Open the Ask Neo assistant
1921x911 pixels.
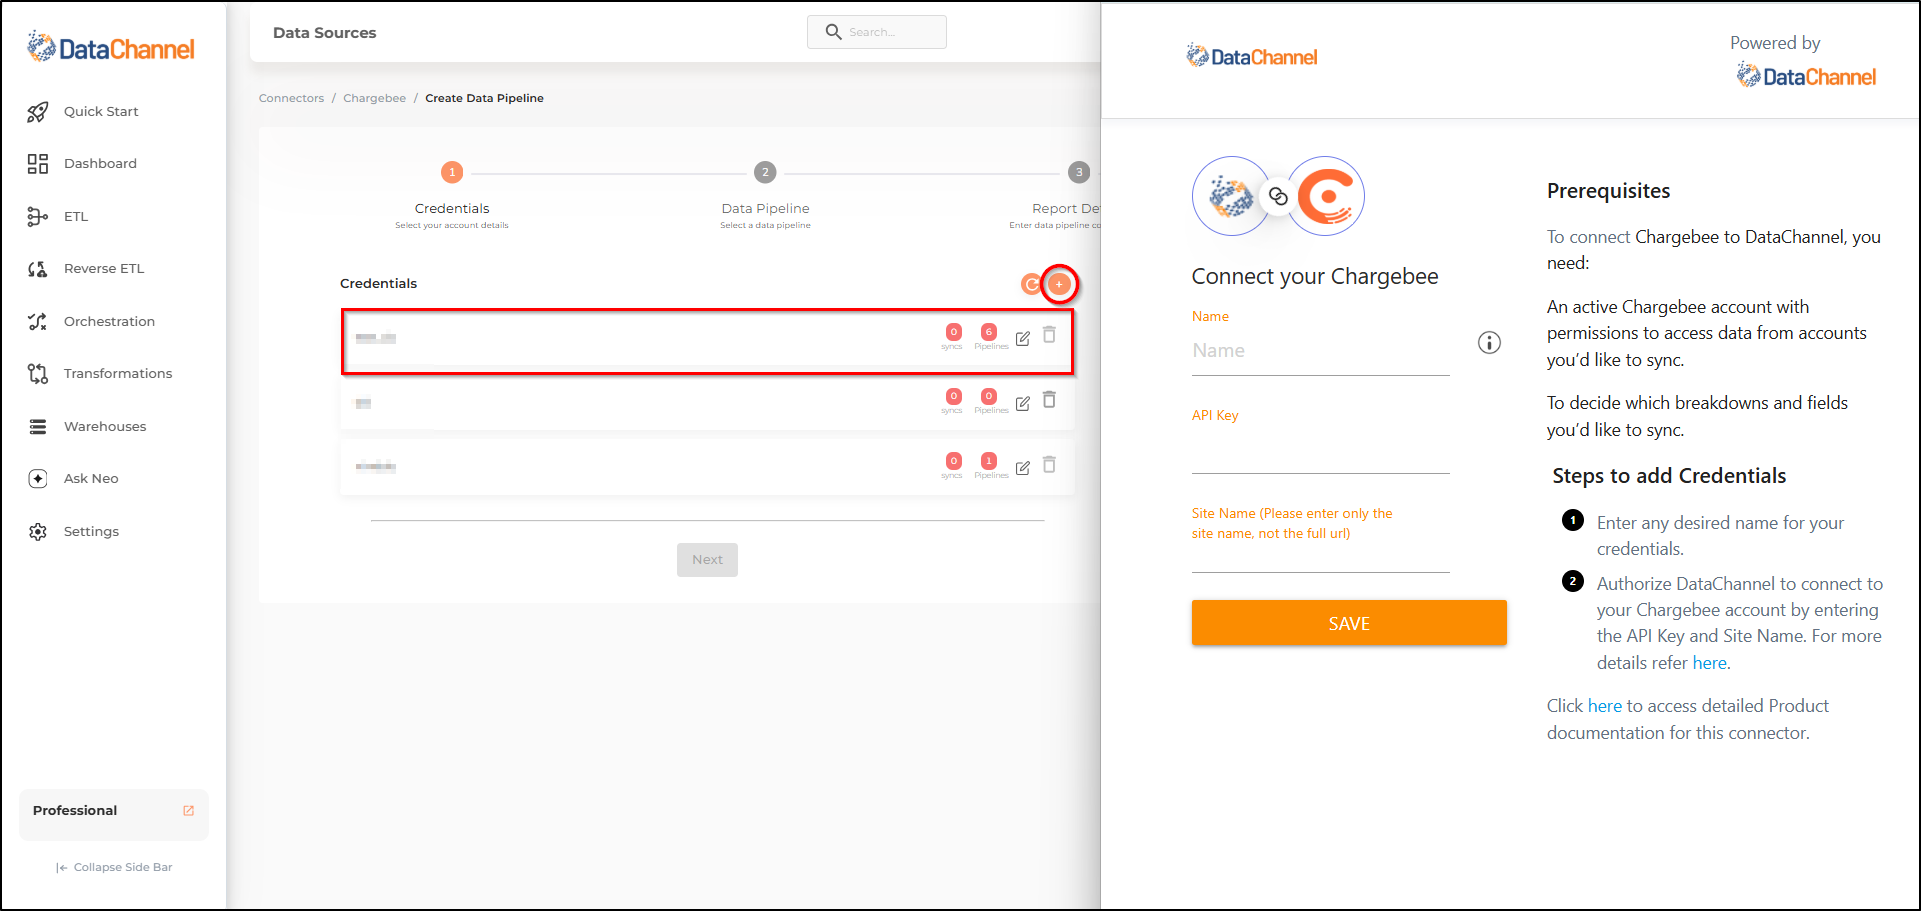(x=91, y=479)
